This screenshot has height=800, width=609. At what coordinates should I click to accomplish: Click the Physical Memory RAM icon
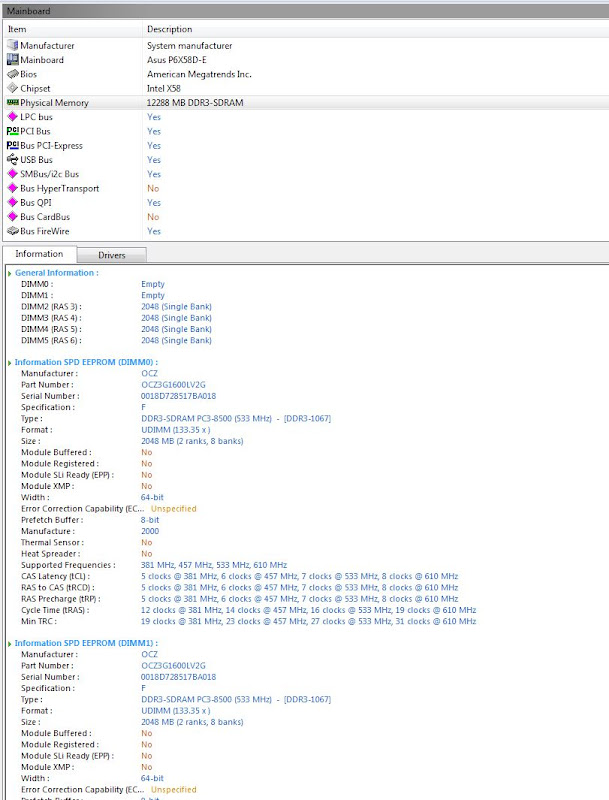[13, 103]
